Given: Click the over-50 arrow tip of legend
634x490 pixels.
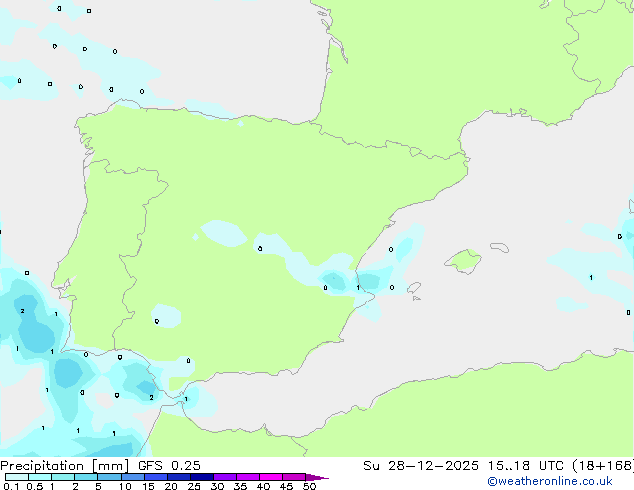Looking at the screenshot, I should click(x=317, y=477).
